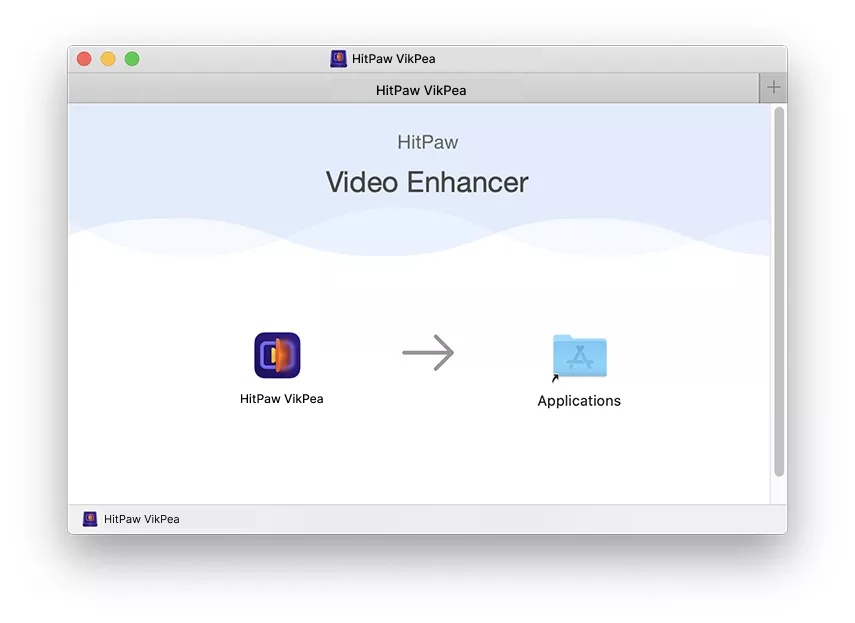Image resolution: width=855 pixels, height=623 pixels.
Task: Click the alias arrow badge on the Applications folder
Action: coord(555,378)
